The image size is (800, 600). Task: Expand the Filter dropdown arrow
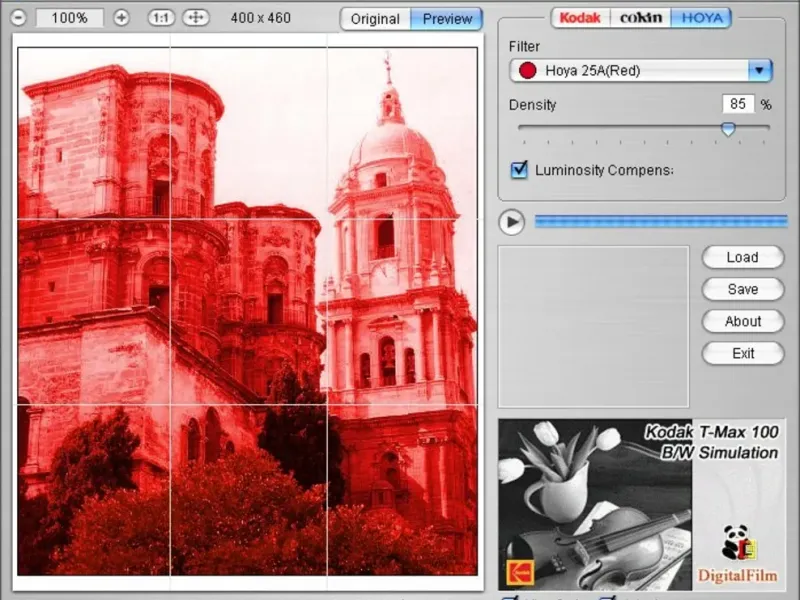point(760,71)
